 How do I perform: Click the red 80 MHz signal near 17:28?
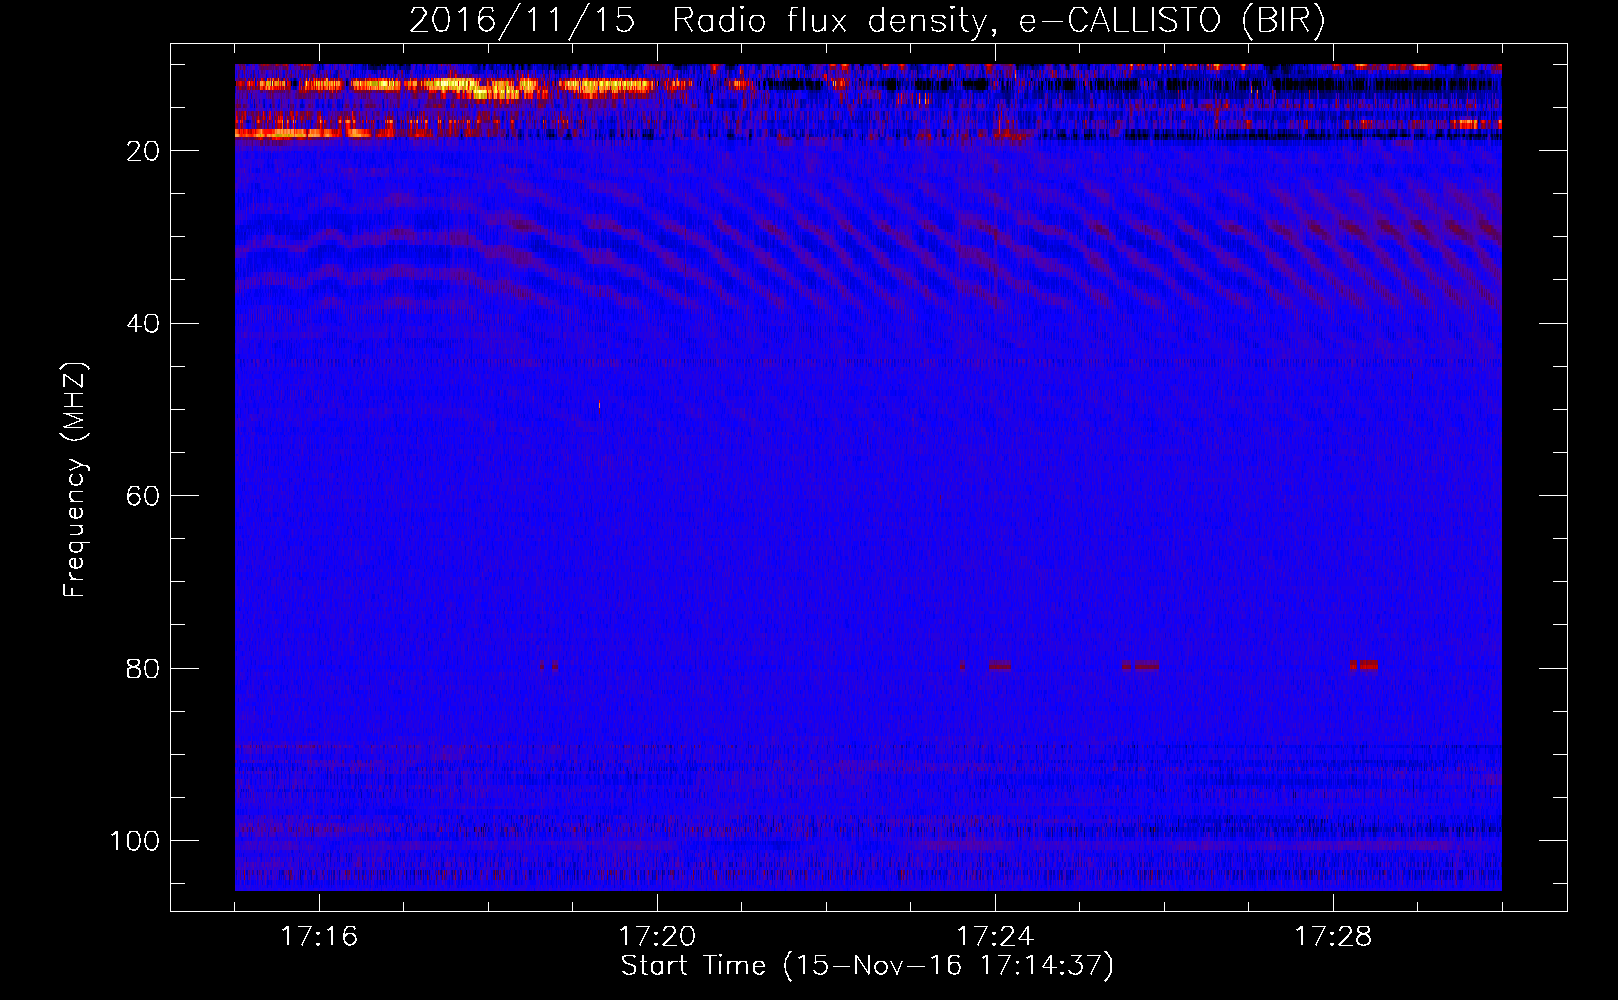(1363, 665)
